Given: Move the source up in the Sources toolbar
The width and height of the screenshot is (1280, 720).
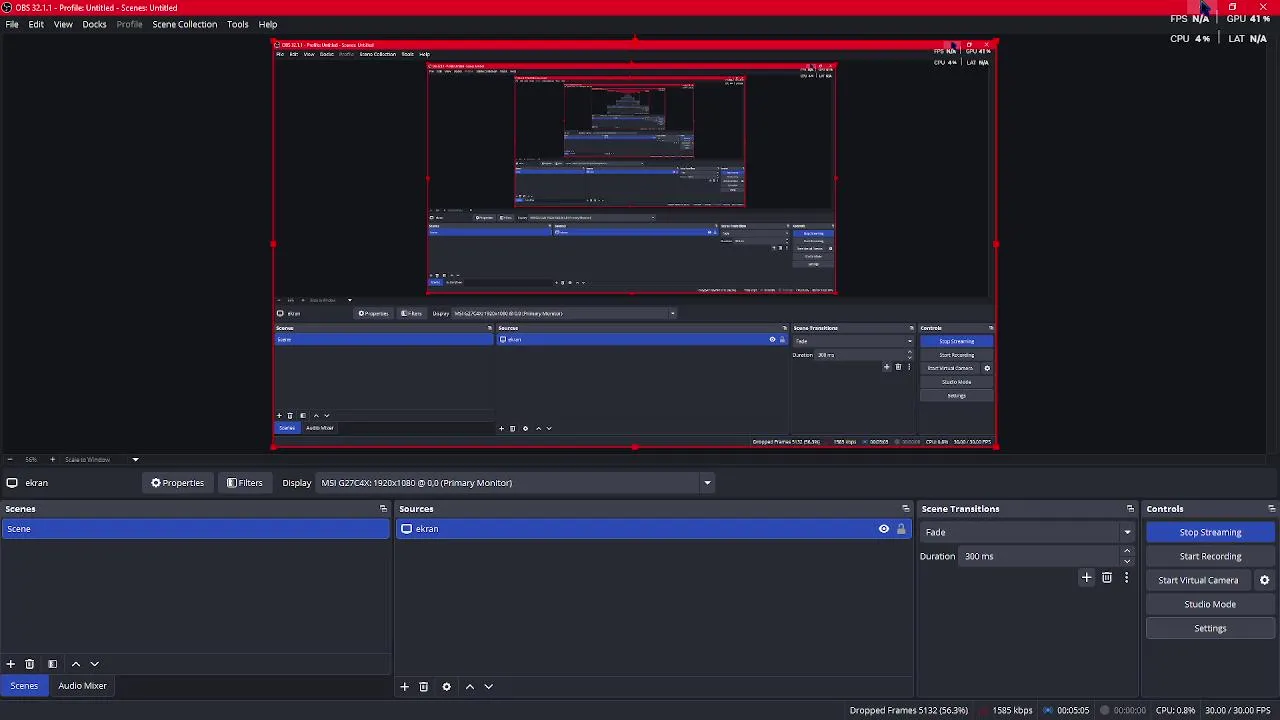Looking at the screenshot, I should (x=470, y=687).
